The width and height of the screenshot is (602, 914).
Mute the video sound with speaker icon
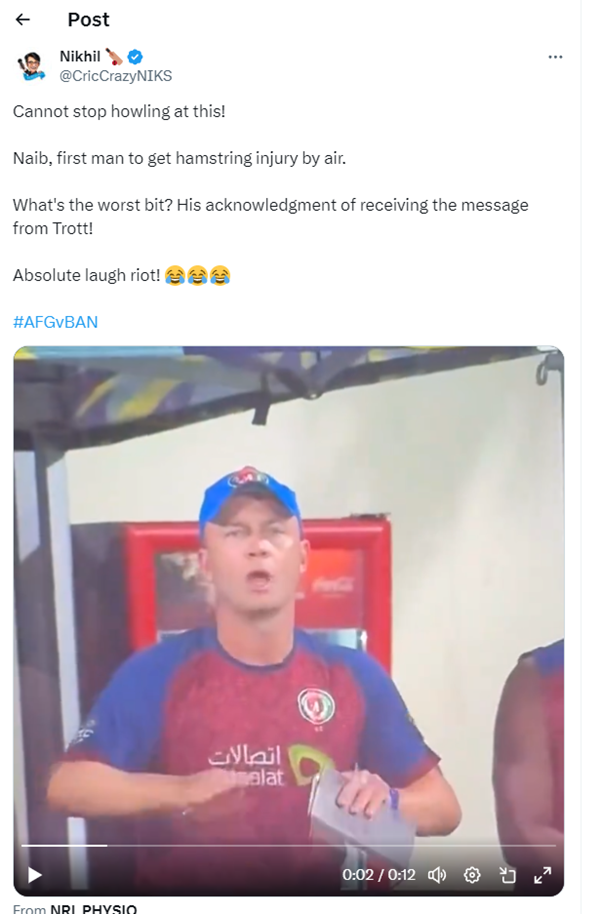coord(437,875)
